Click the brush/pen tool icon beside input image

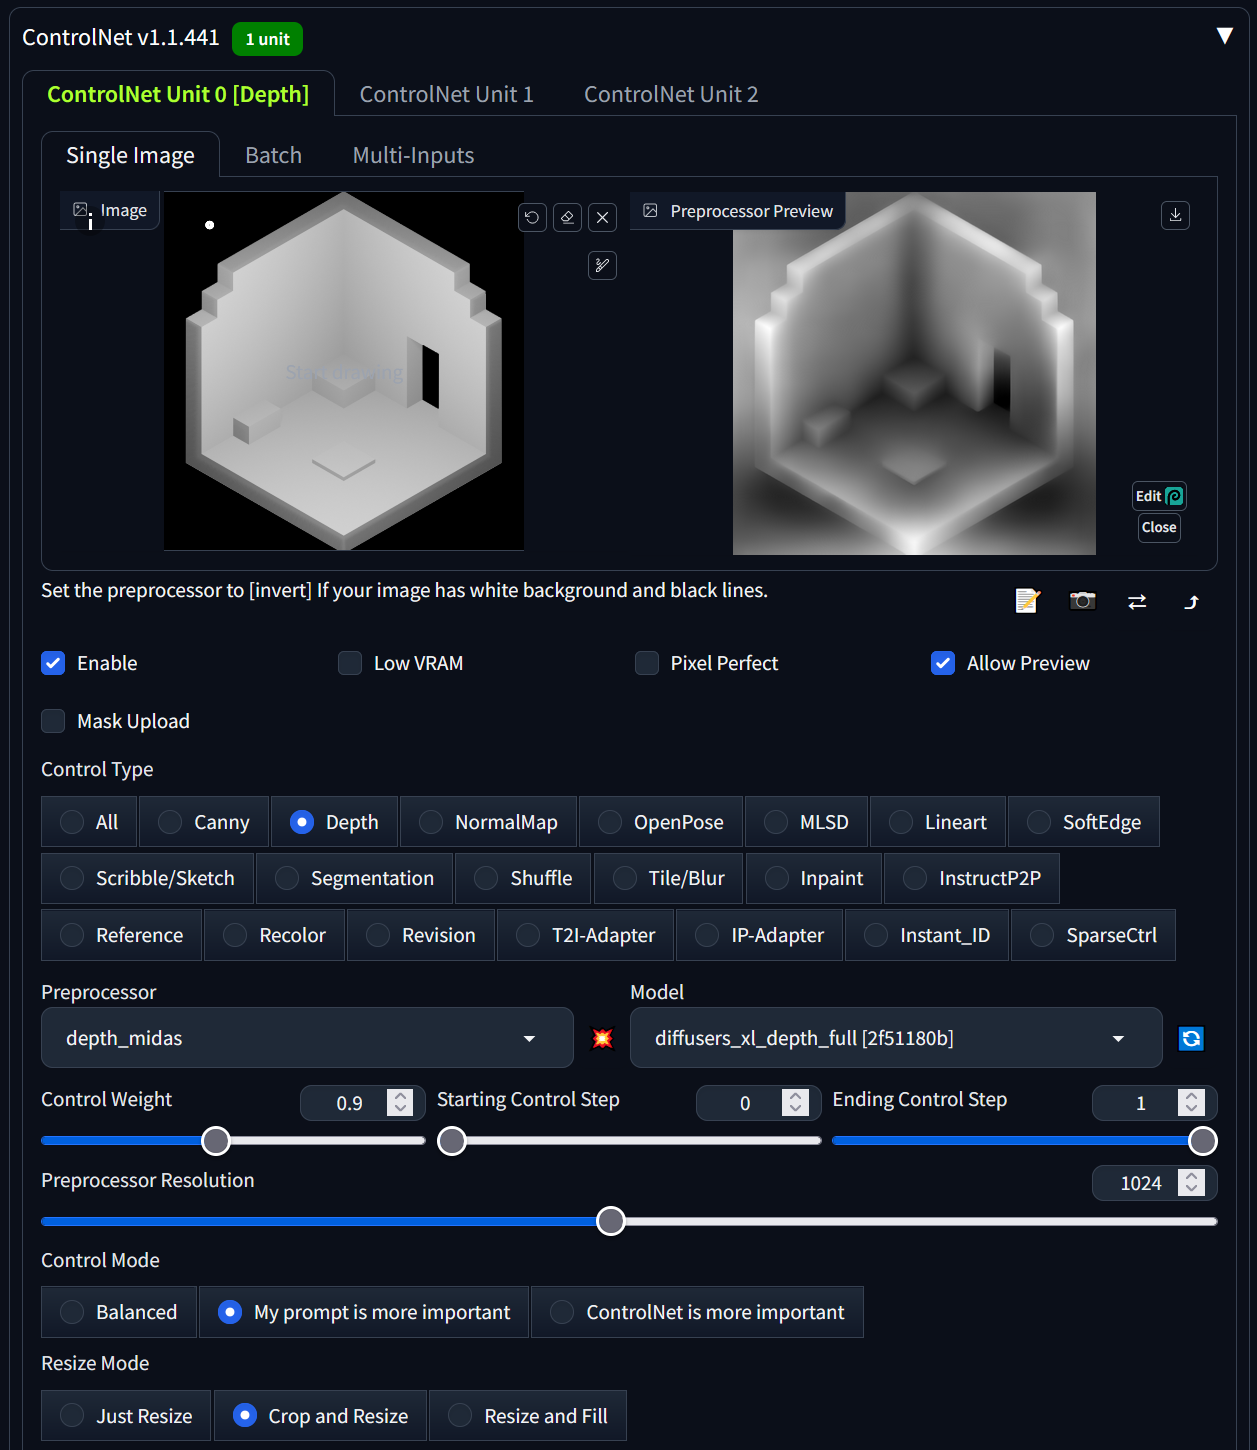(x=602, y=265)
